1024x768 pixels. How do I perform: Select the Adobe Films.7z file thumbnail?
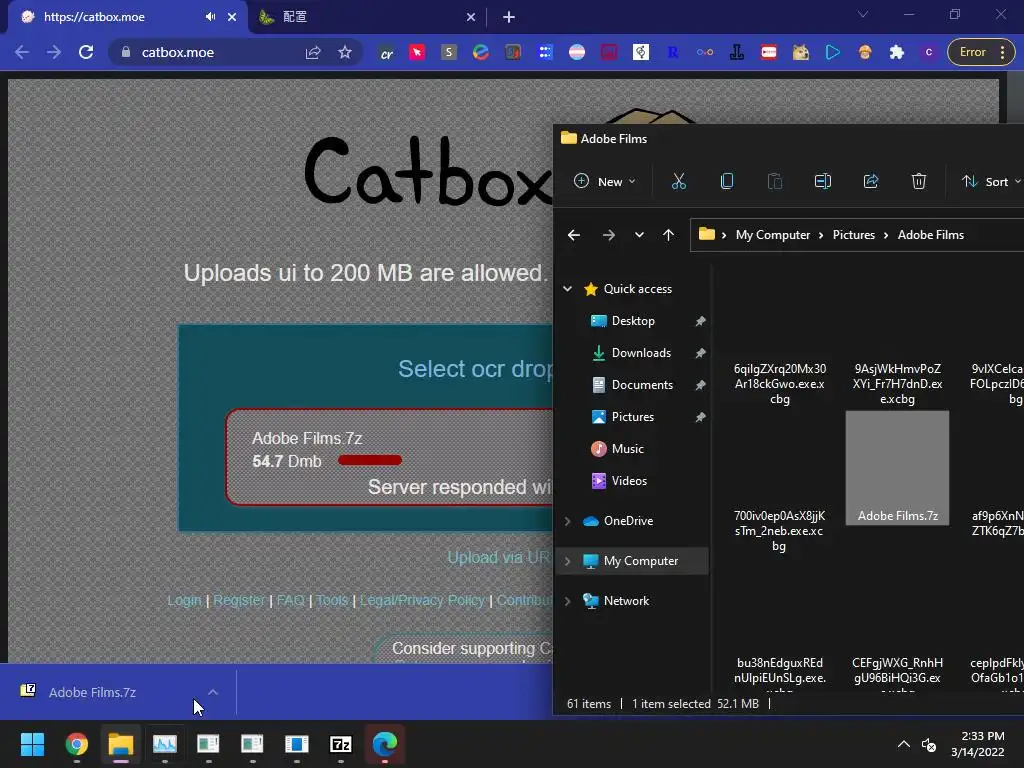pyautogui.click(x=897, y=468)
